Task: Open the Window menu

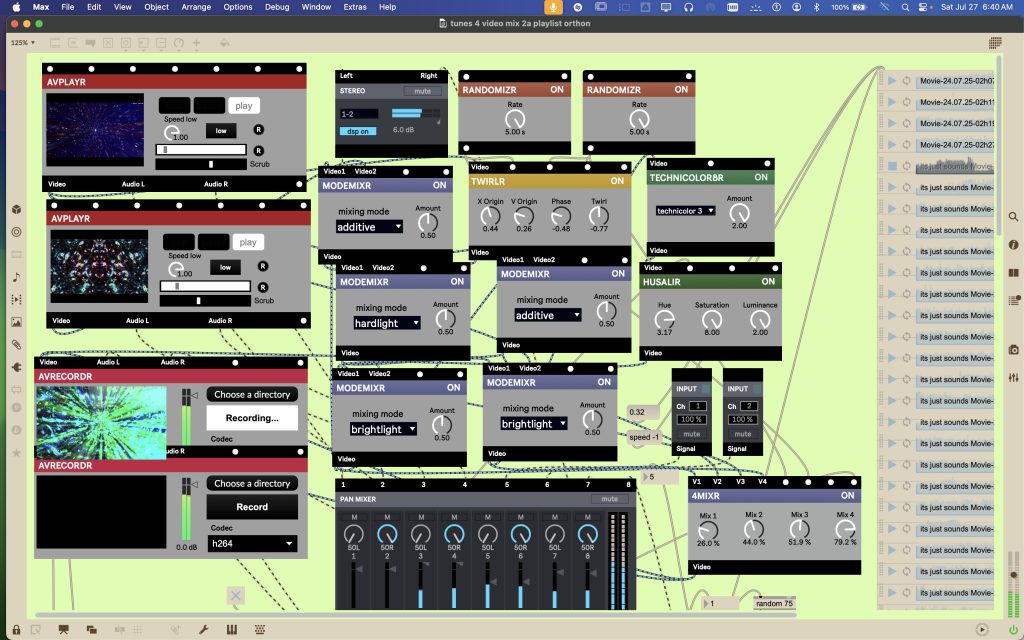Action: (x=316, y=7)
